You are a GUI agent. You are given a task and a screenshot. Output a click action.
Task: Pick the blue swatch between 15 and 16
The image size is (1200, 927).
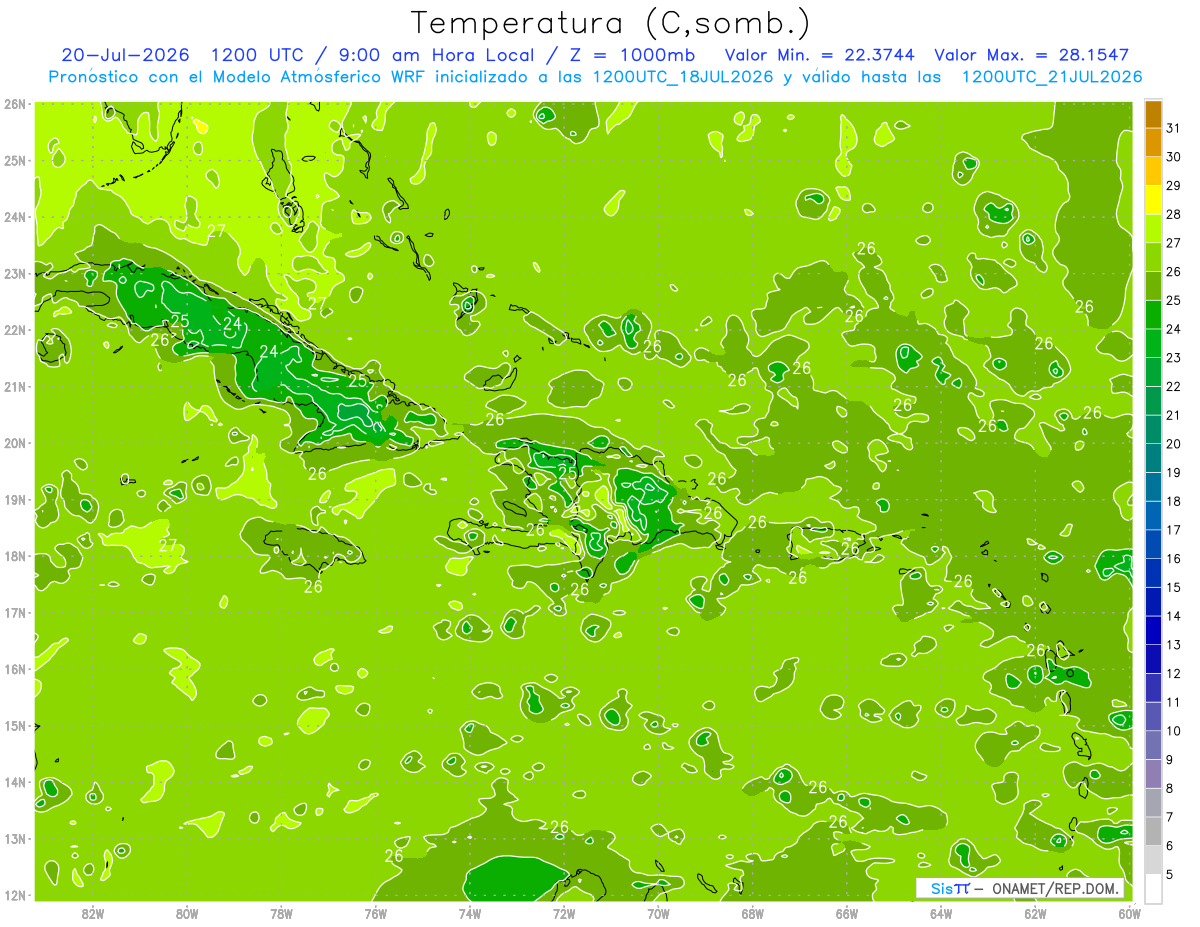(x=1153, y=572)
